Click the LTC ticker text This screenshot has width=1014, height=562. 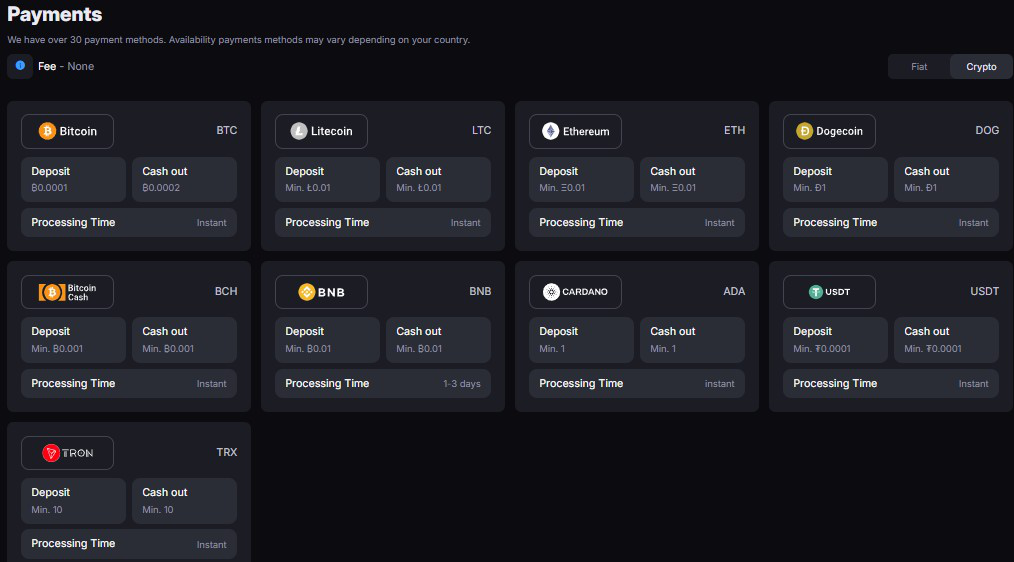tap(481, 131)
